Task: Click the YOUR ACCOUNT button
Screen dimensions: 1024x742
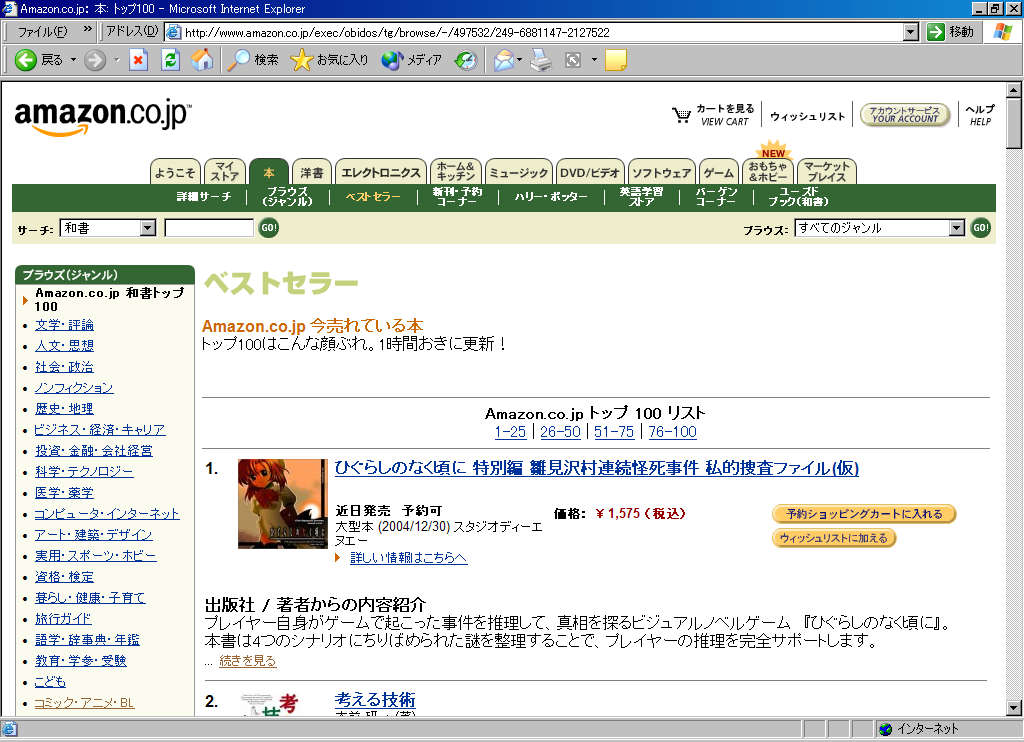Action: coord(904,115)
